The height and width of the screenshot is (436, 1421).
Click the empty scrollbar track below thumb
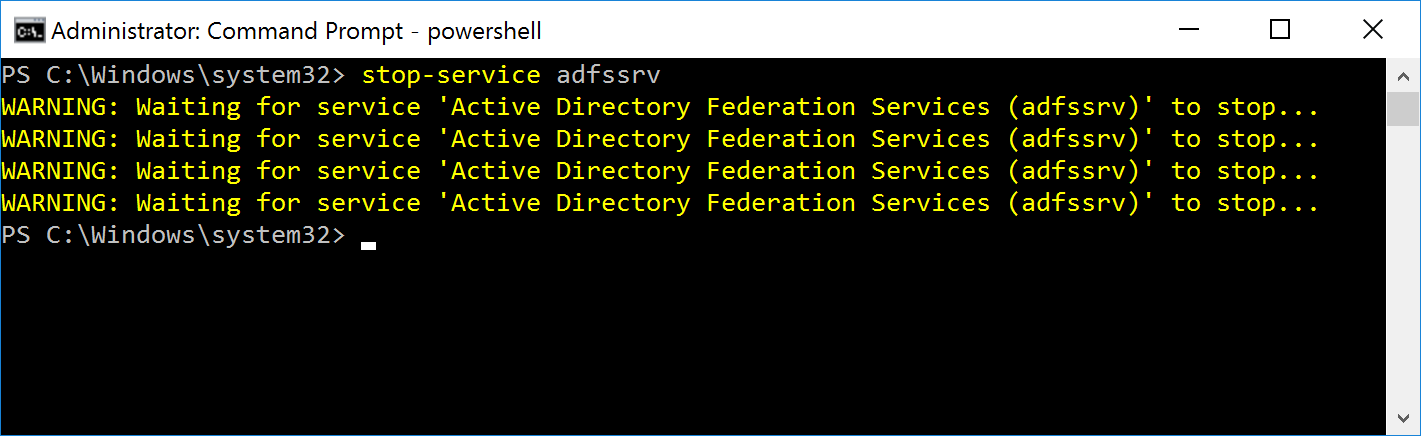[1401, 270]
